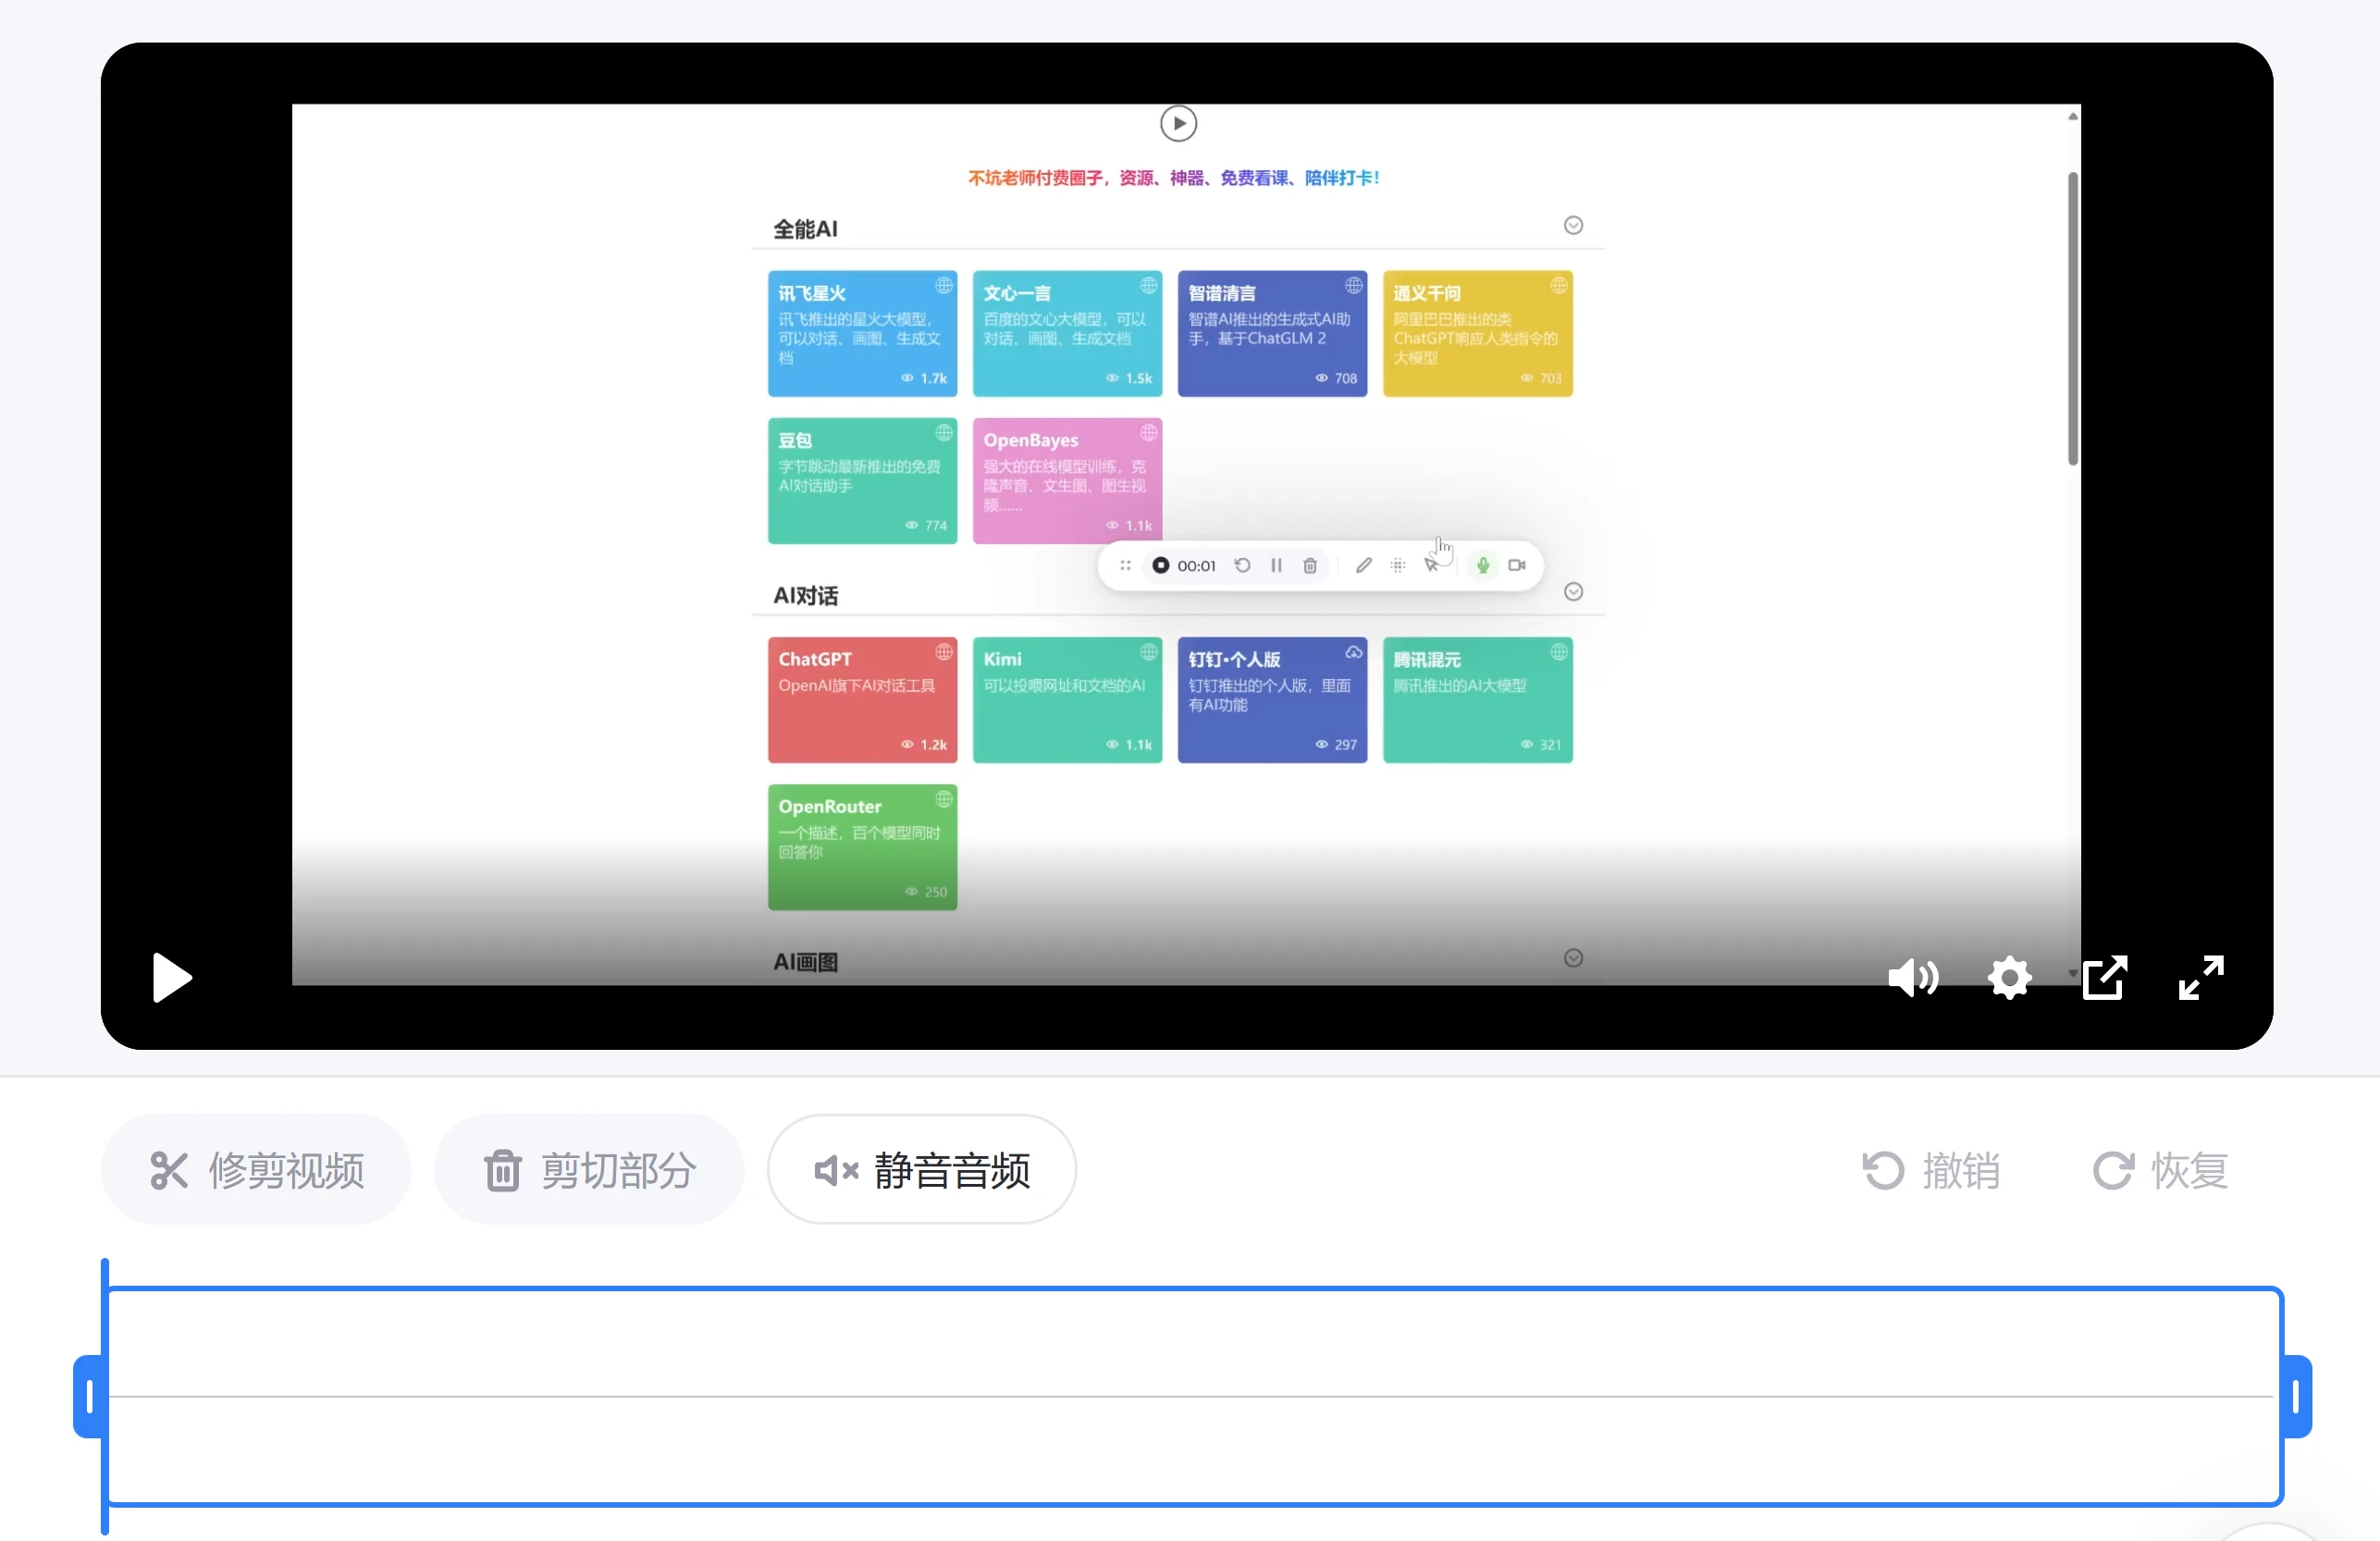The image size is (2380, 1541).
Task: Play the video with the bottom-left play button
Action: click(171, 977)
